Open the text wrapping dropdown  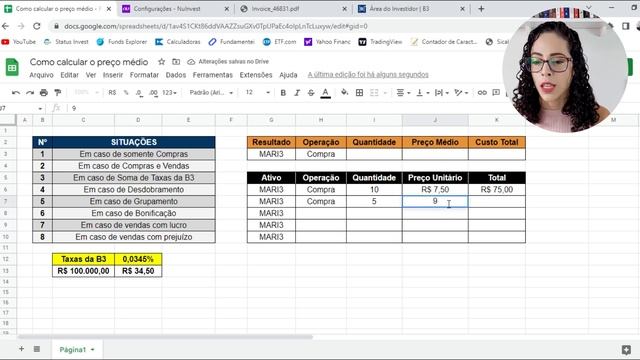(x=441, y=93)
